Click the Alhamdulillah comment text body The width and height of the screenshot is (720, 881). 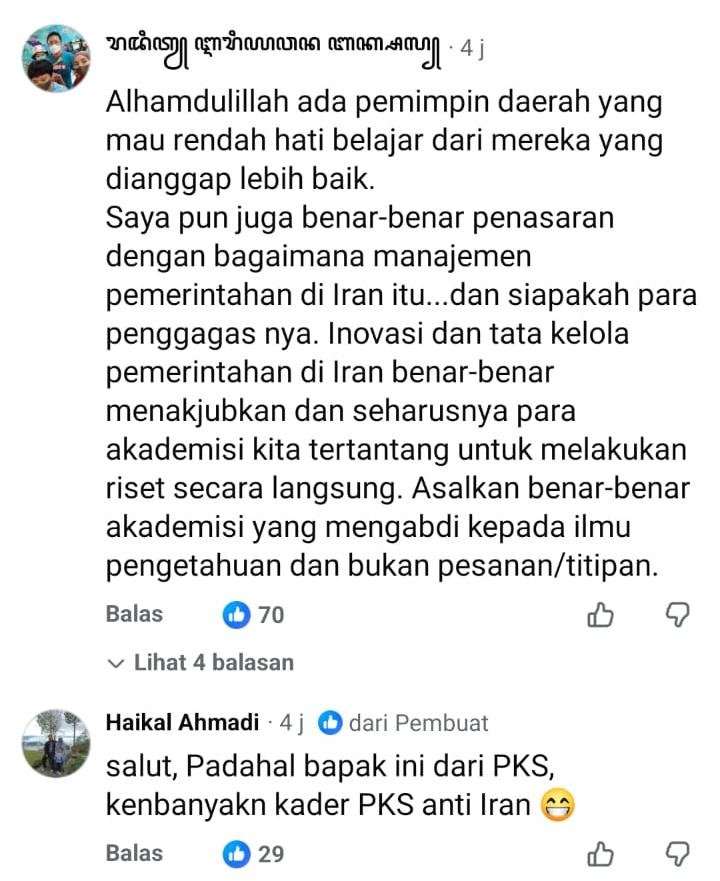[401, 334]
